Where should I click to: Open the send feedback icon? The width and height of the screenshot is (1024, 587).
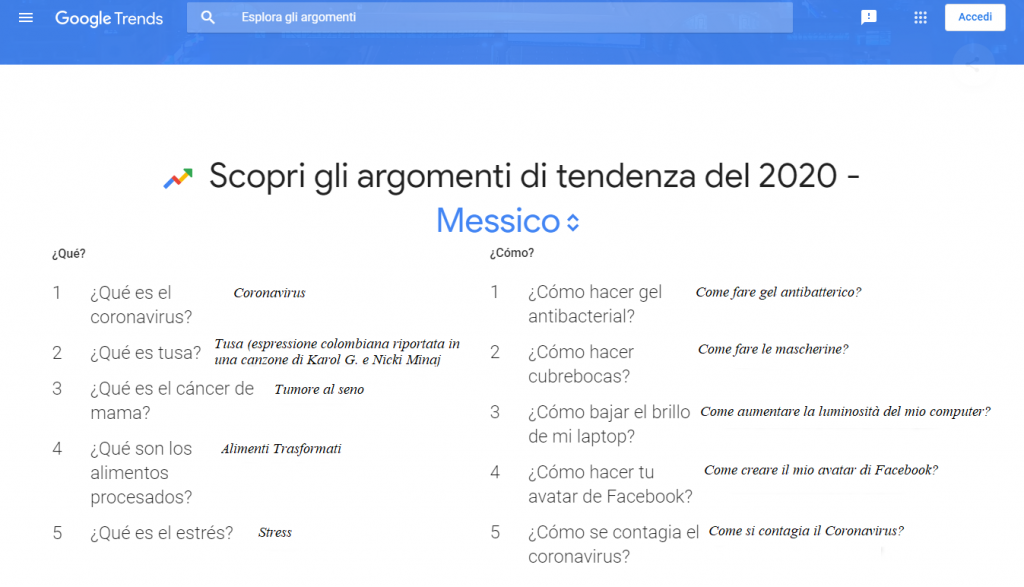click(x=869, y=18)
